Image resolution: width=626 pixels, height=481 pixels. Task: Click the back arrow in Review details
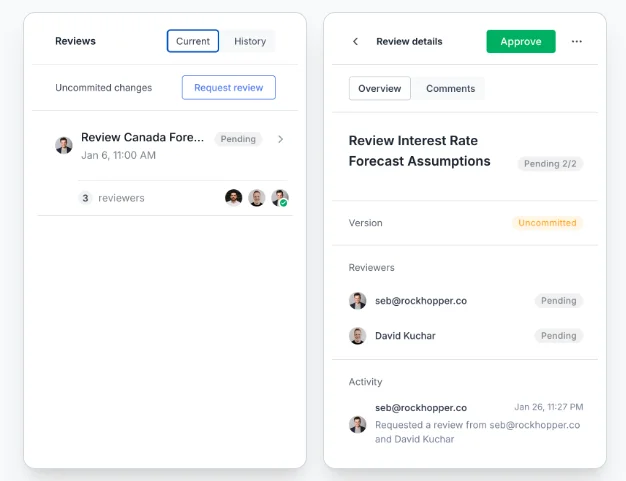[x=355, y=42]
